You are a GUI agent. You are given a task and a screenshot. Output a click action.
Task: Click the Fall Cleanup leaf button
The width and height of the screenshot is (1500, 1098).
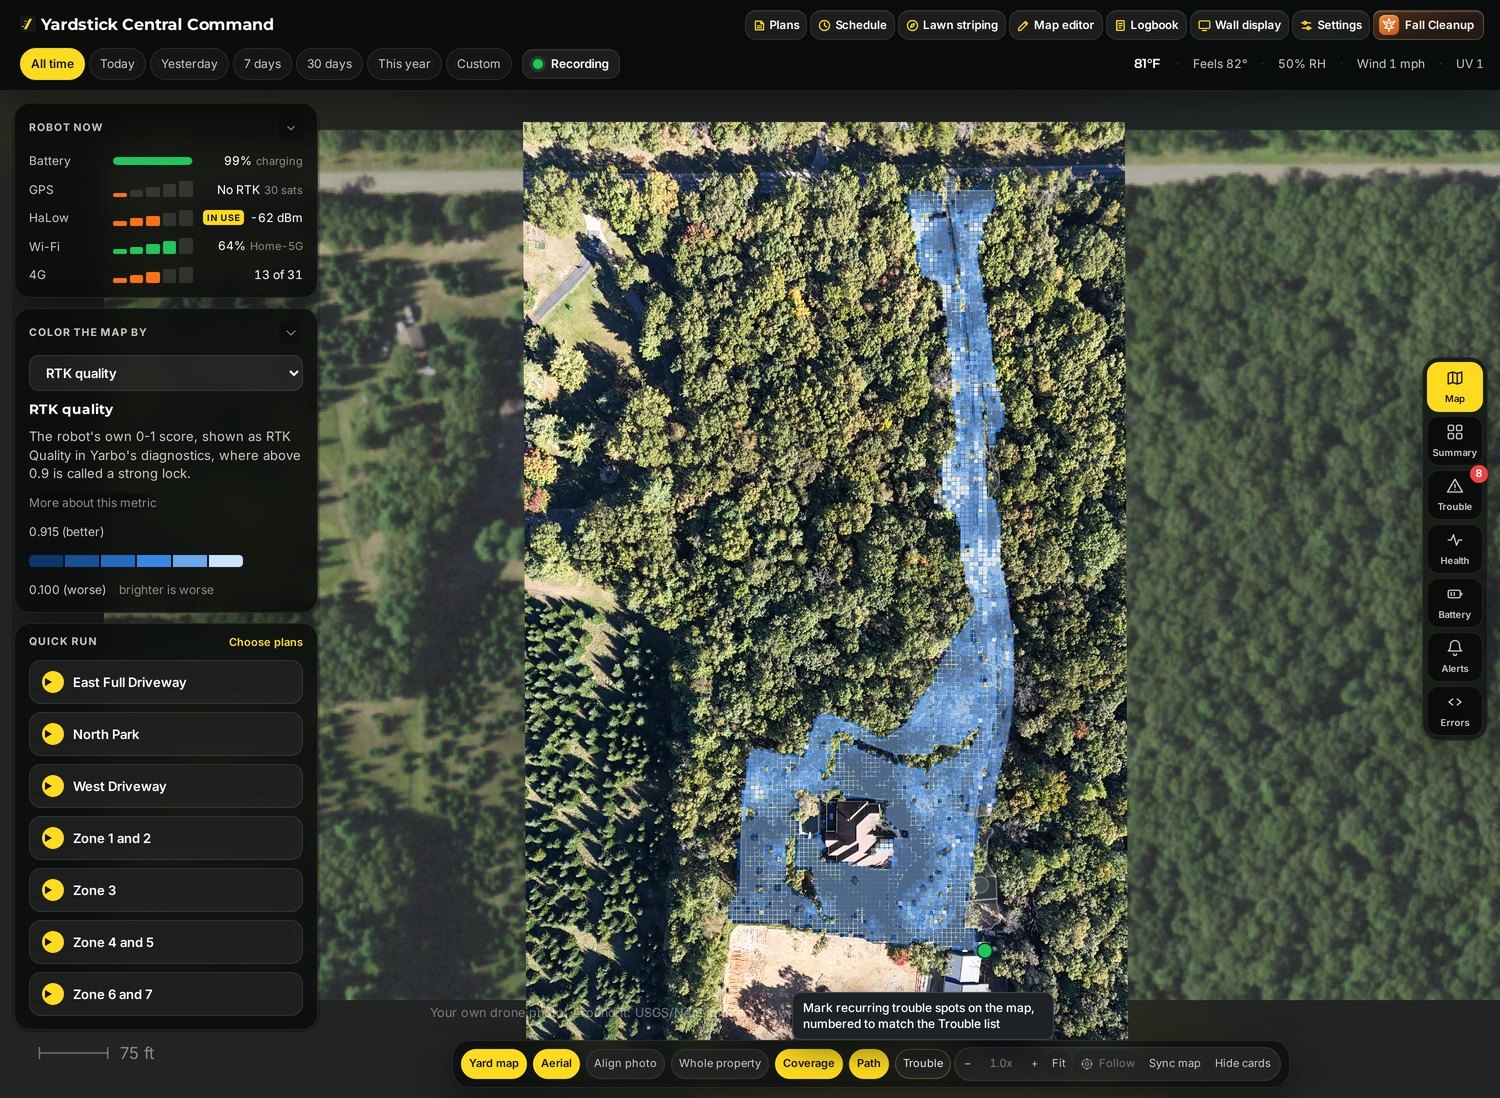(1428, 25)
